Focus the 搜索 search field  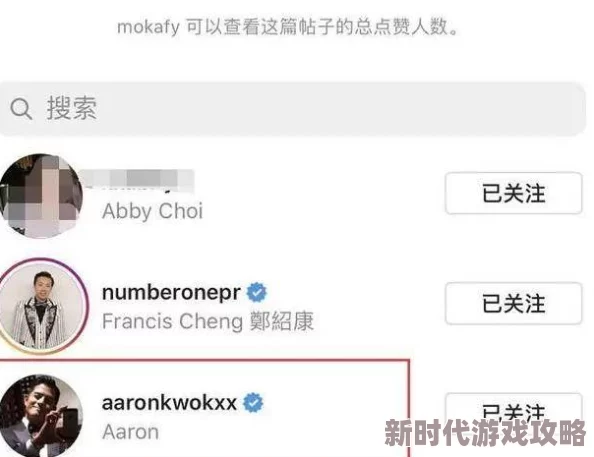292,109
